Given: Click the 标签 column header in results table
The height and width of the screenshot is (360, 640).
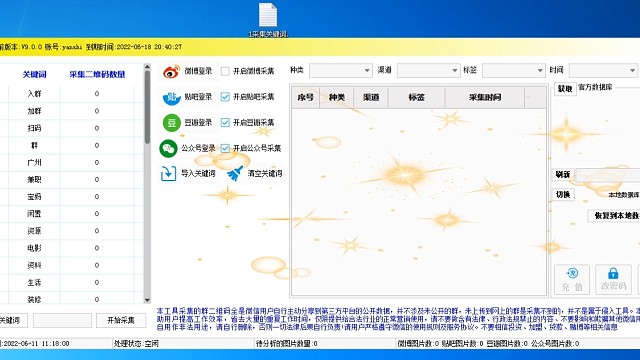Looking at the screenshot, I should coord(416,97).
